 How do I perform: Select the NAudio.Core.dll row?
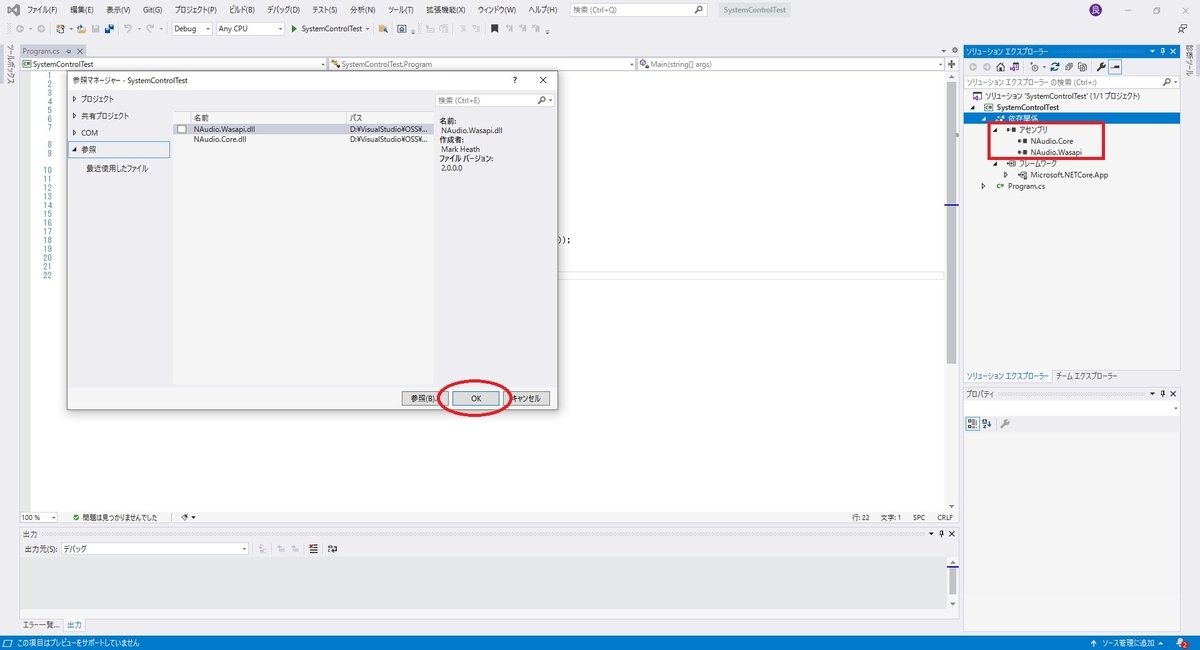tap(303, 139)
